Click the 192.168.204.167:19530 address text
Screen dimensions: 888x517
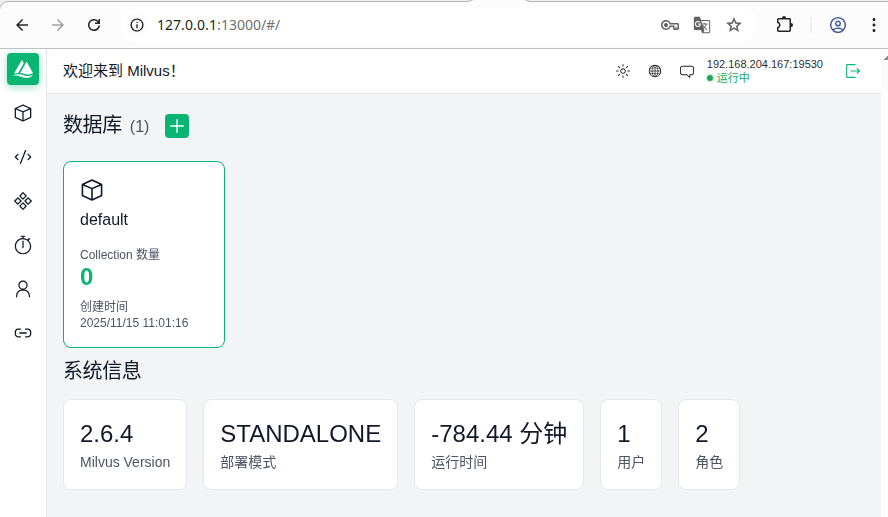pos(764,64)
